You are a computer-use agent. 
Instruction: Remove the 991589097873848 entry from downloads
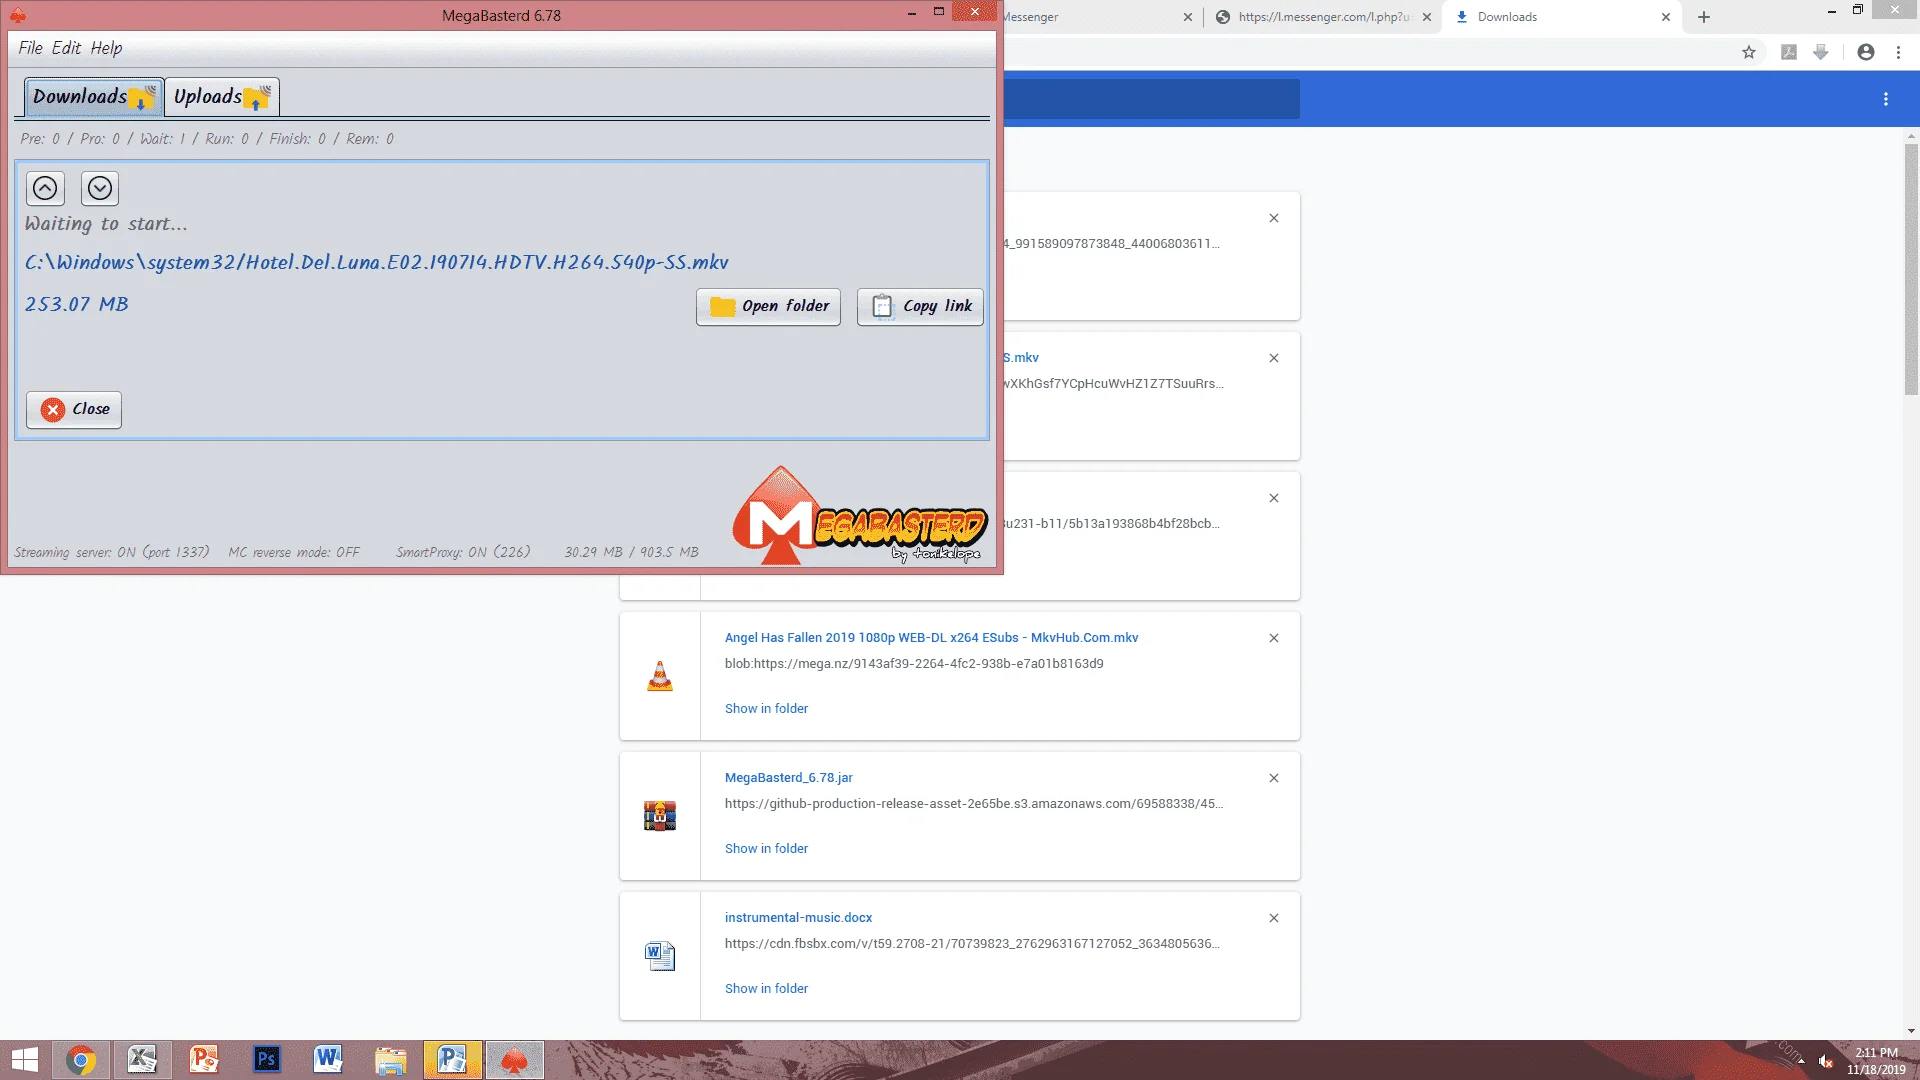tap(1274, 218)
